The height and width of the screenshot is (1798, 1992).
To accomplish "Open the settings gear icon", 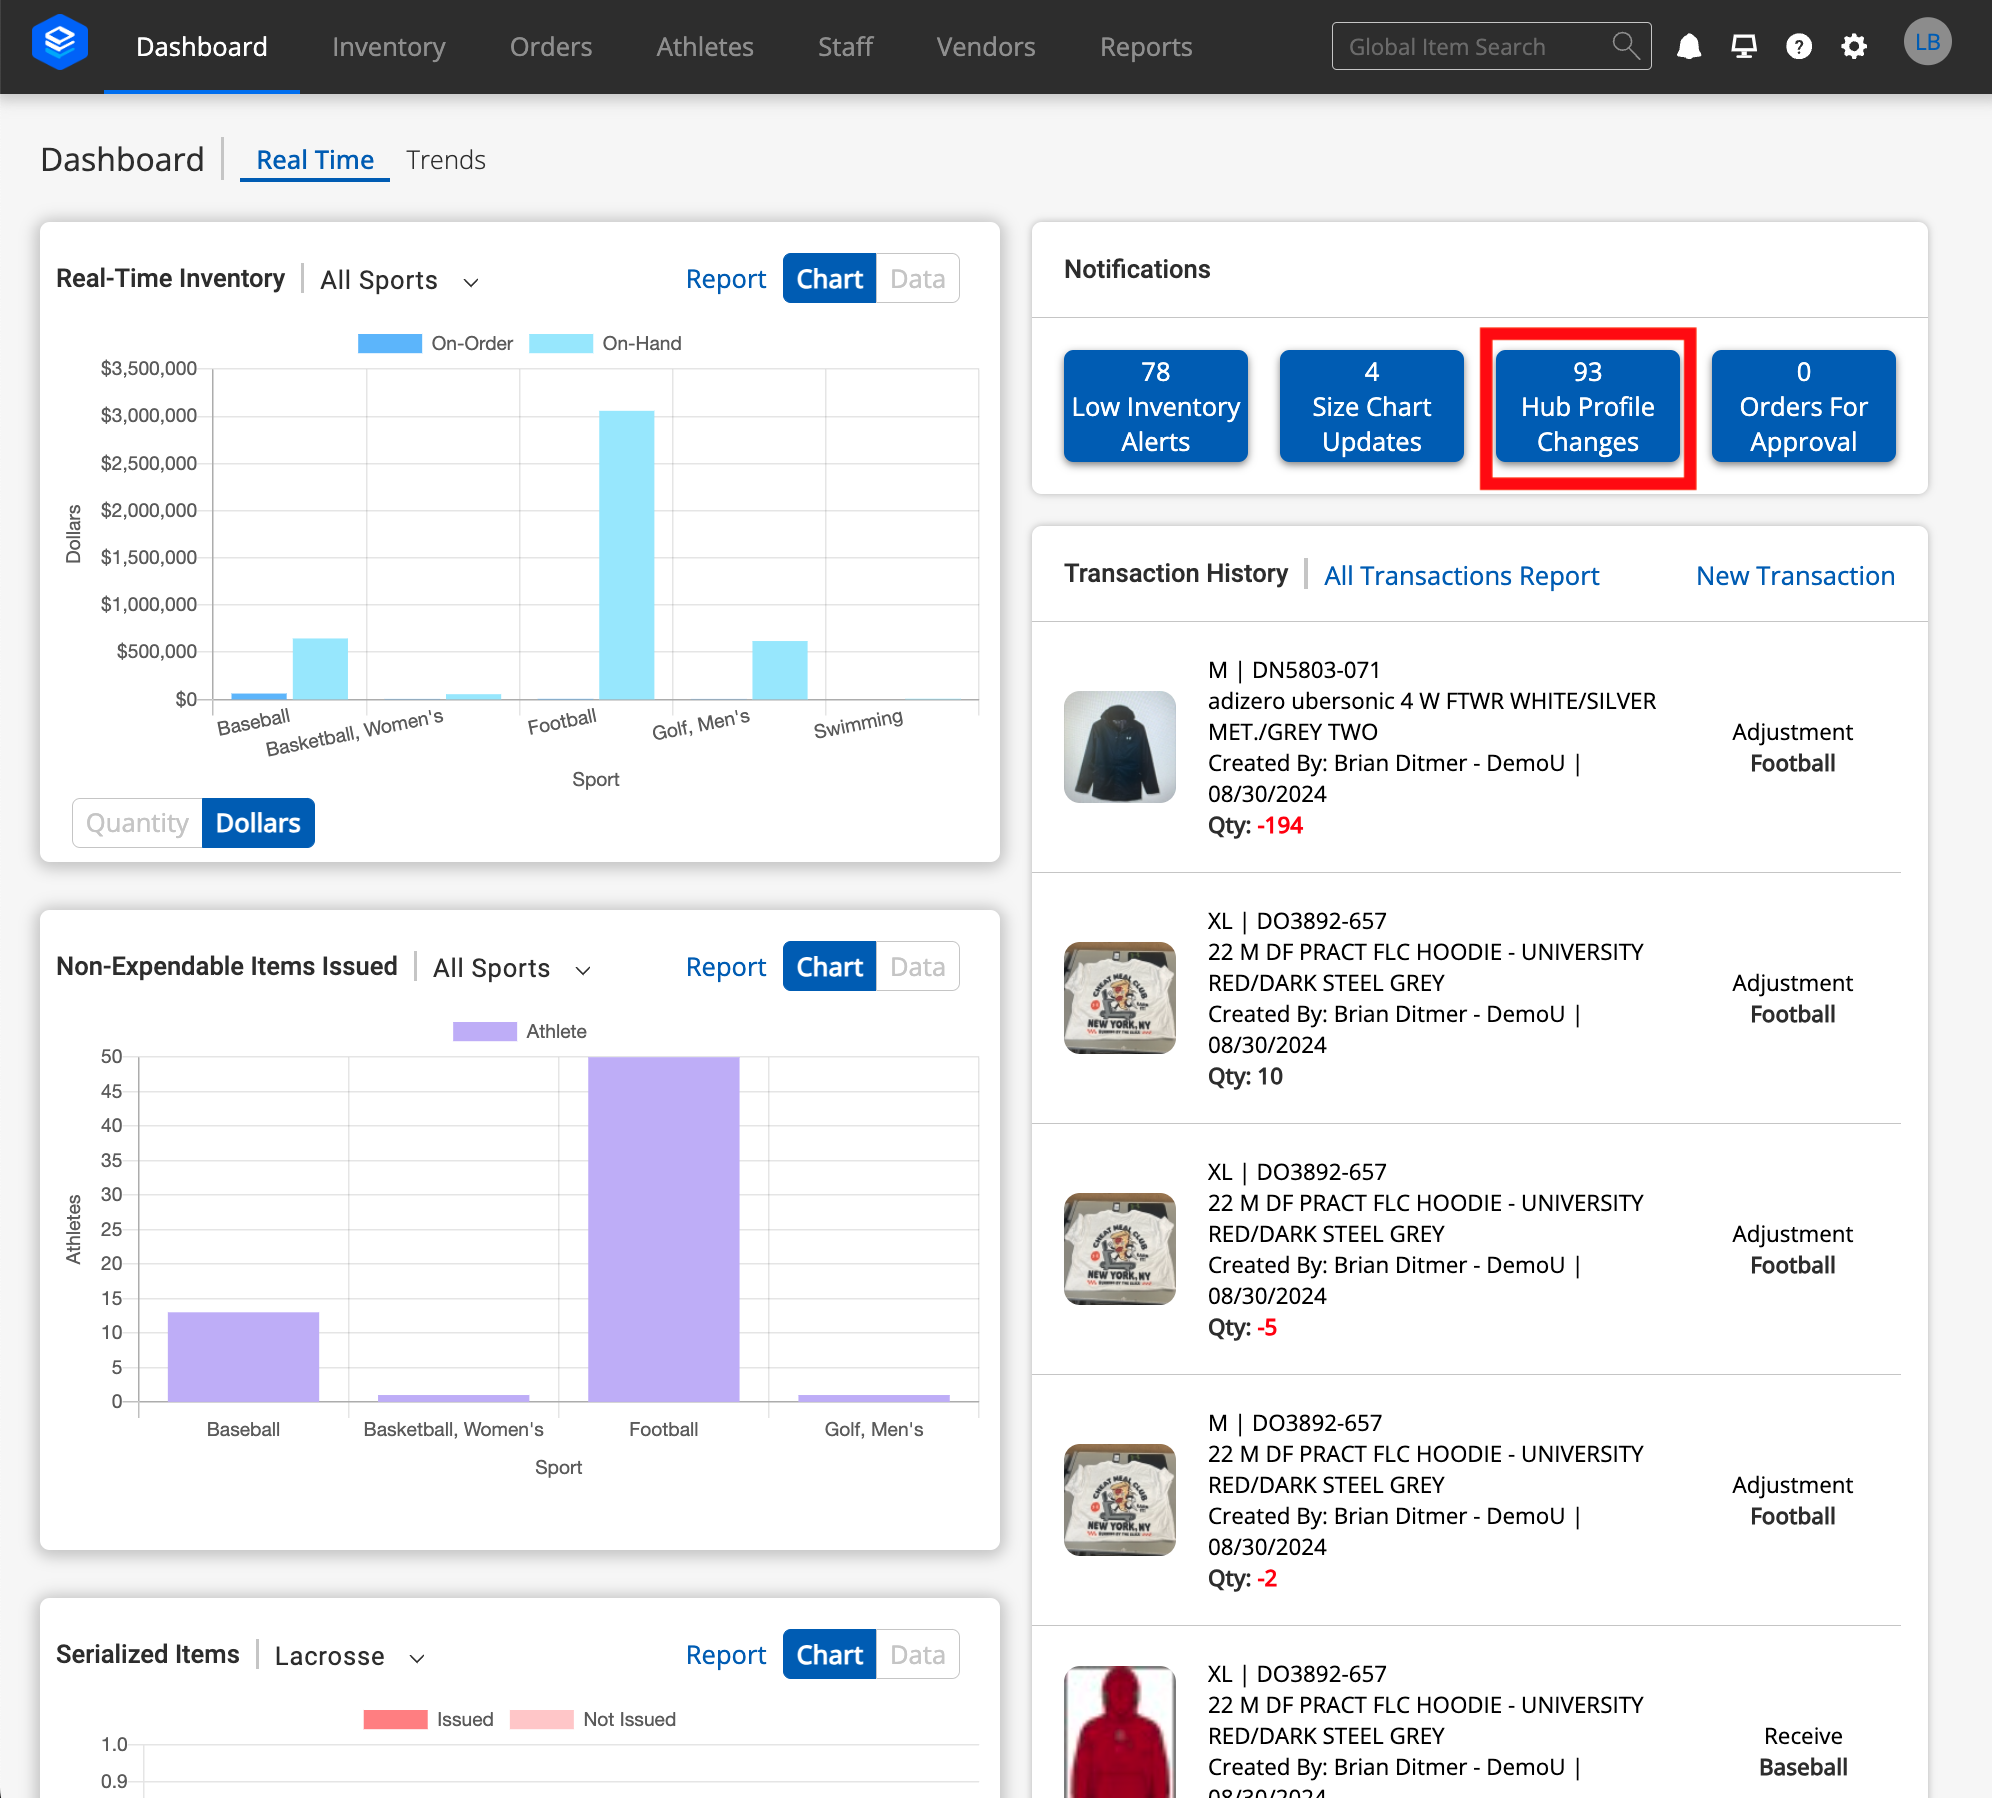I will coord(1854,46).
